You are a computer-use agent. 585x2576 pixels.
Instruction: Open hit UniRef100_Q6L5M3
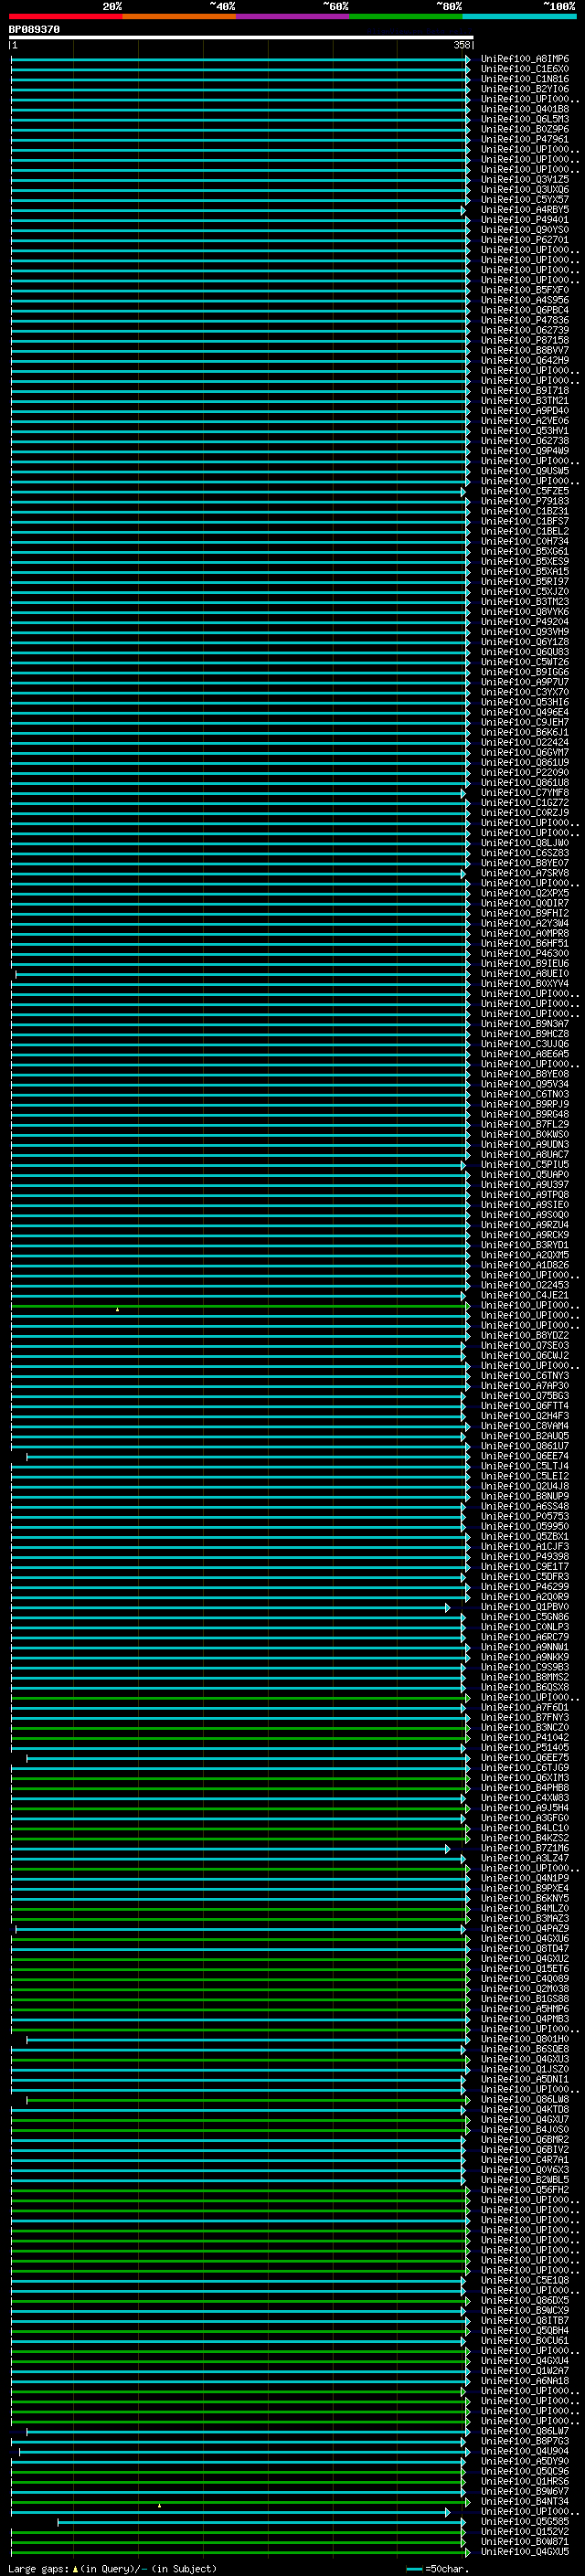tap(524, 119)
